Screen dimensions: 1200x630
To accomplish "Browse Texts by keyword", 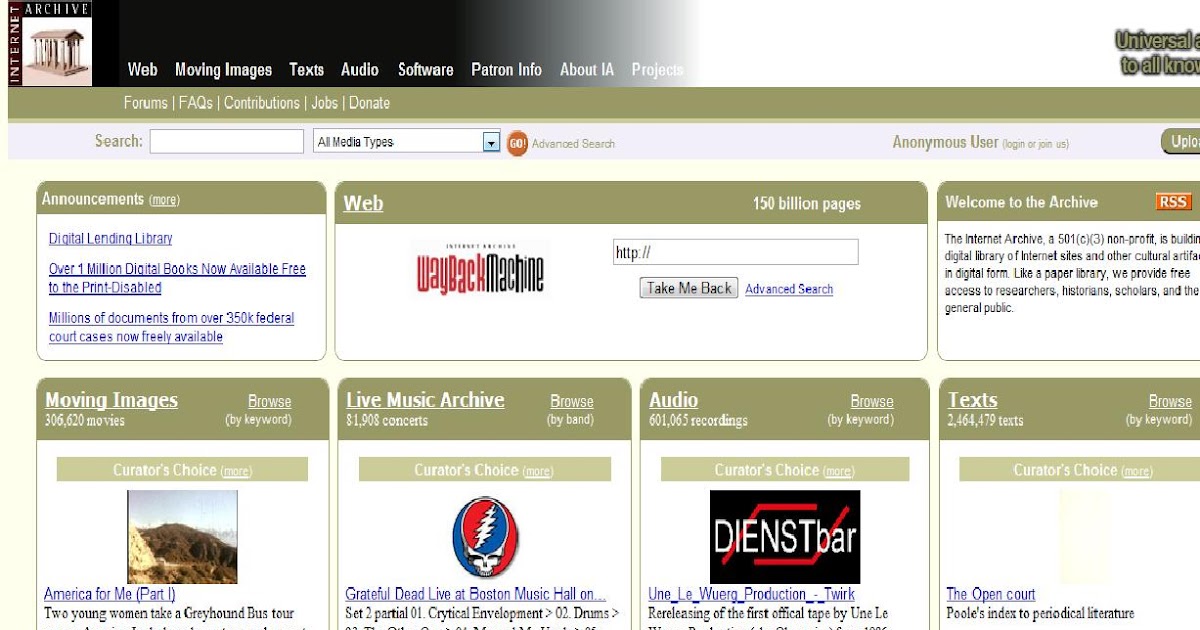I will (x=1170, y=402).
